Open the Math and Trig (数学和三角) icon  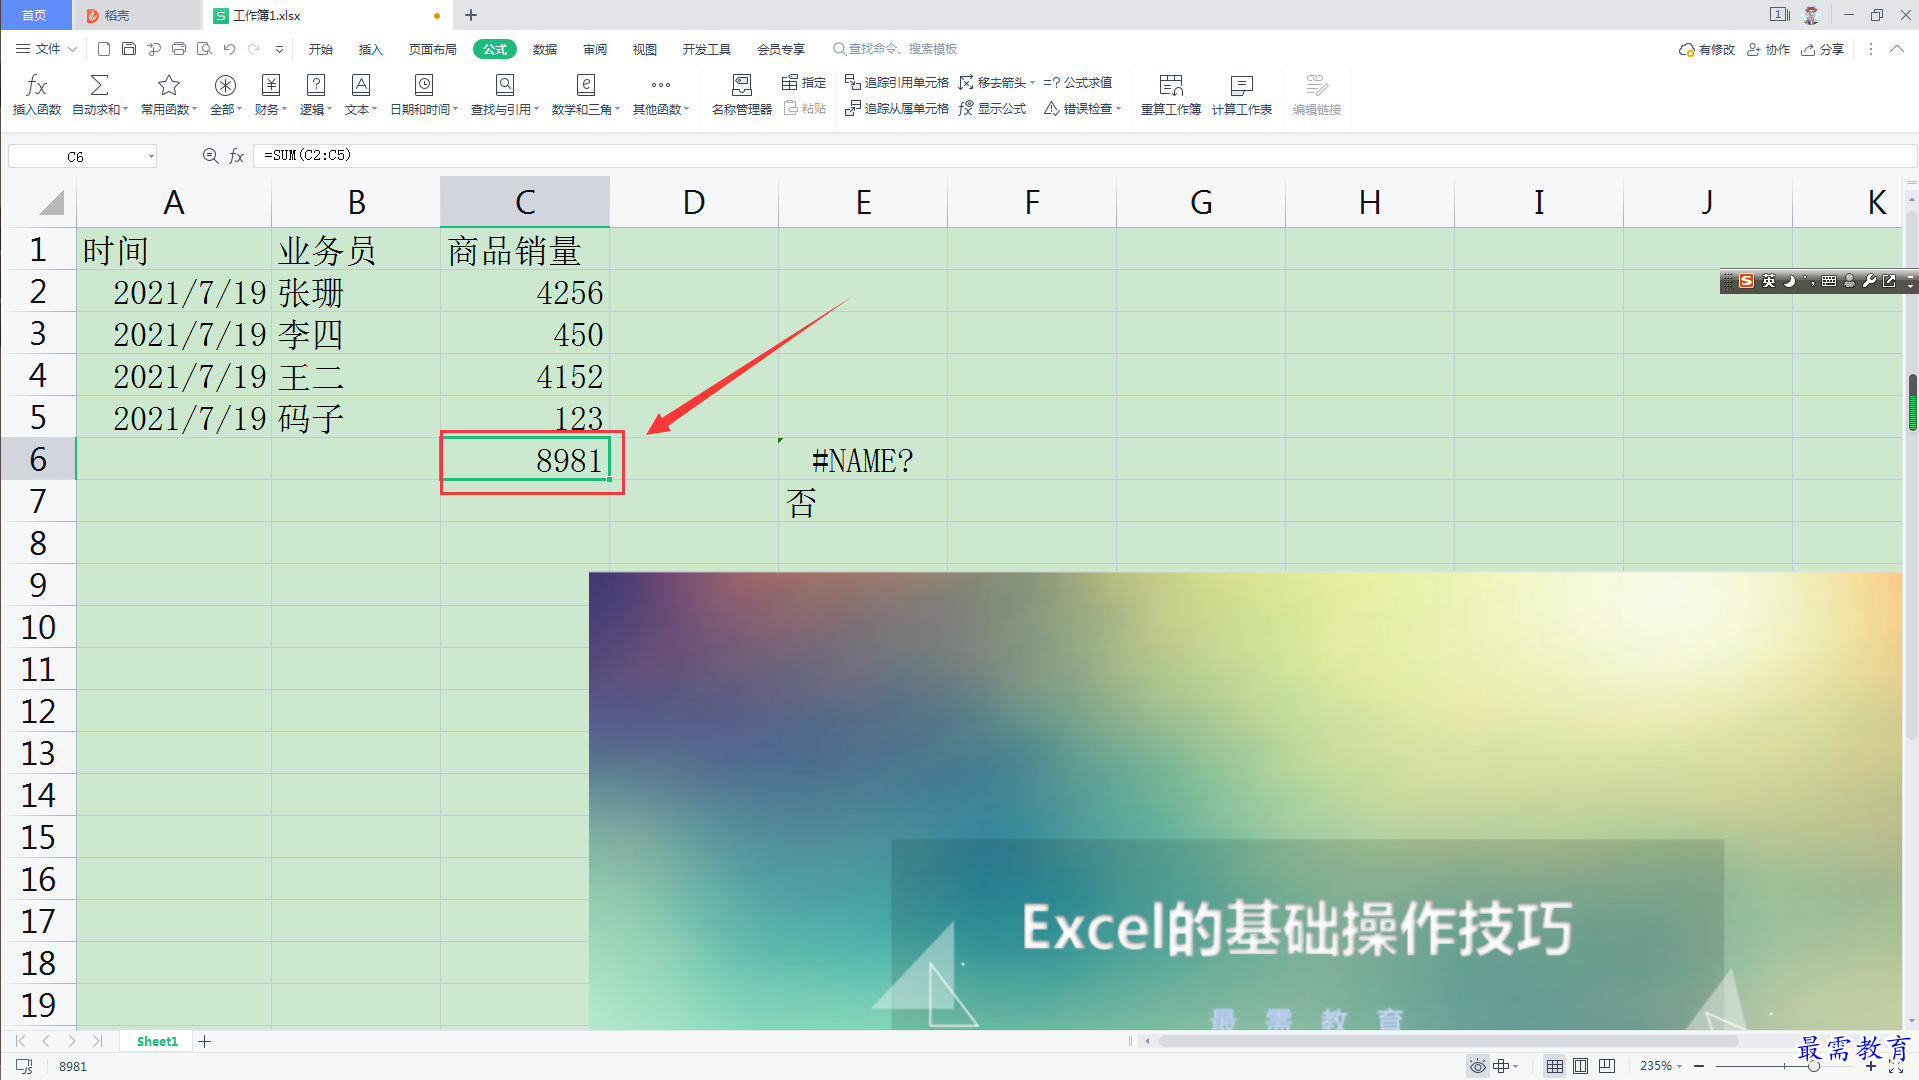[x=586, y=86]
